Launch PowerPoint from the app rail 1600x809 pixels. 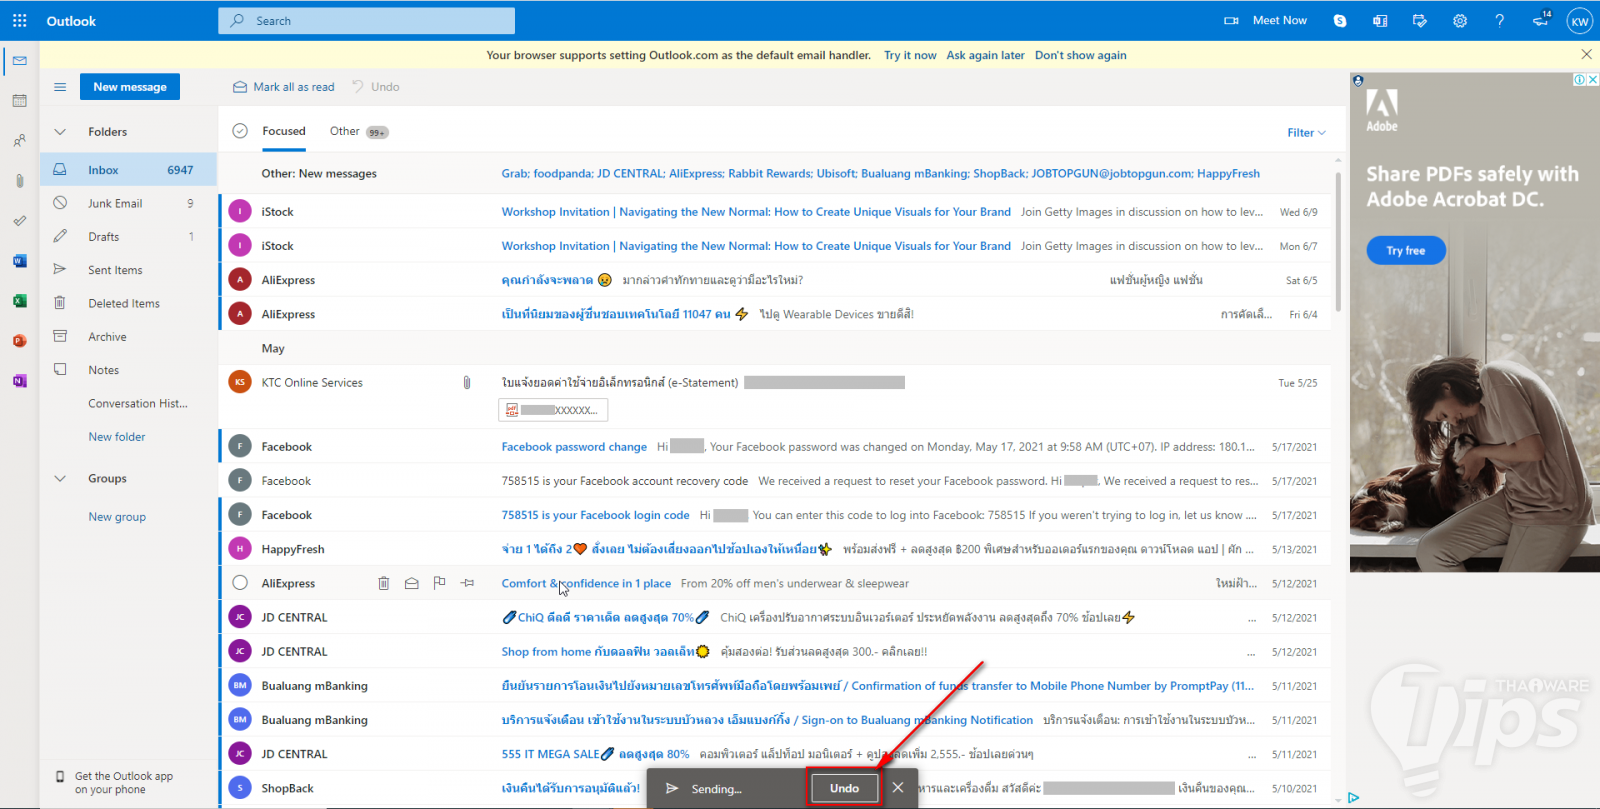tap(20, 341)
